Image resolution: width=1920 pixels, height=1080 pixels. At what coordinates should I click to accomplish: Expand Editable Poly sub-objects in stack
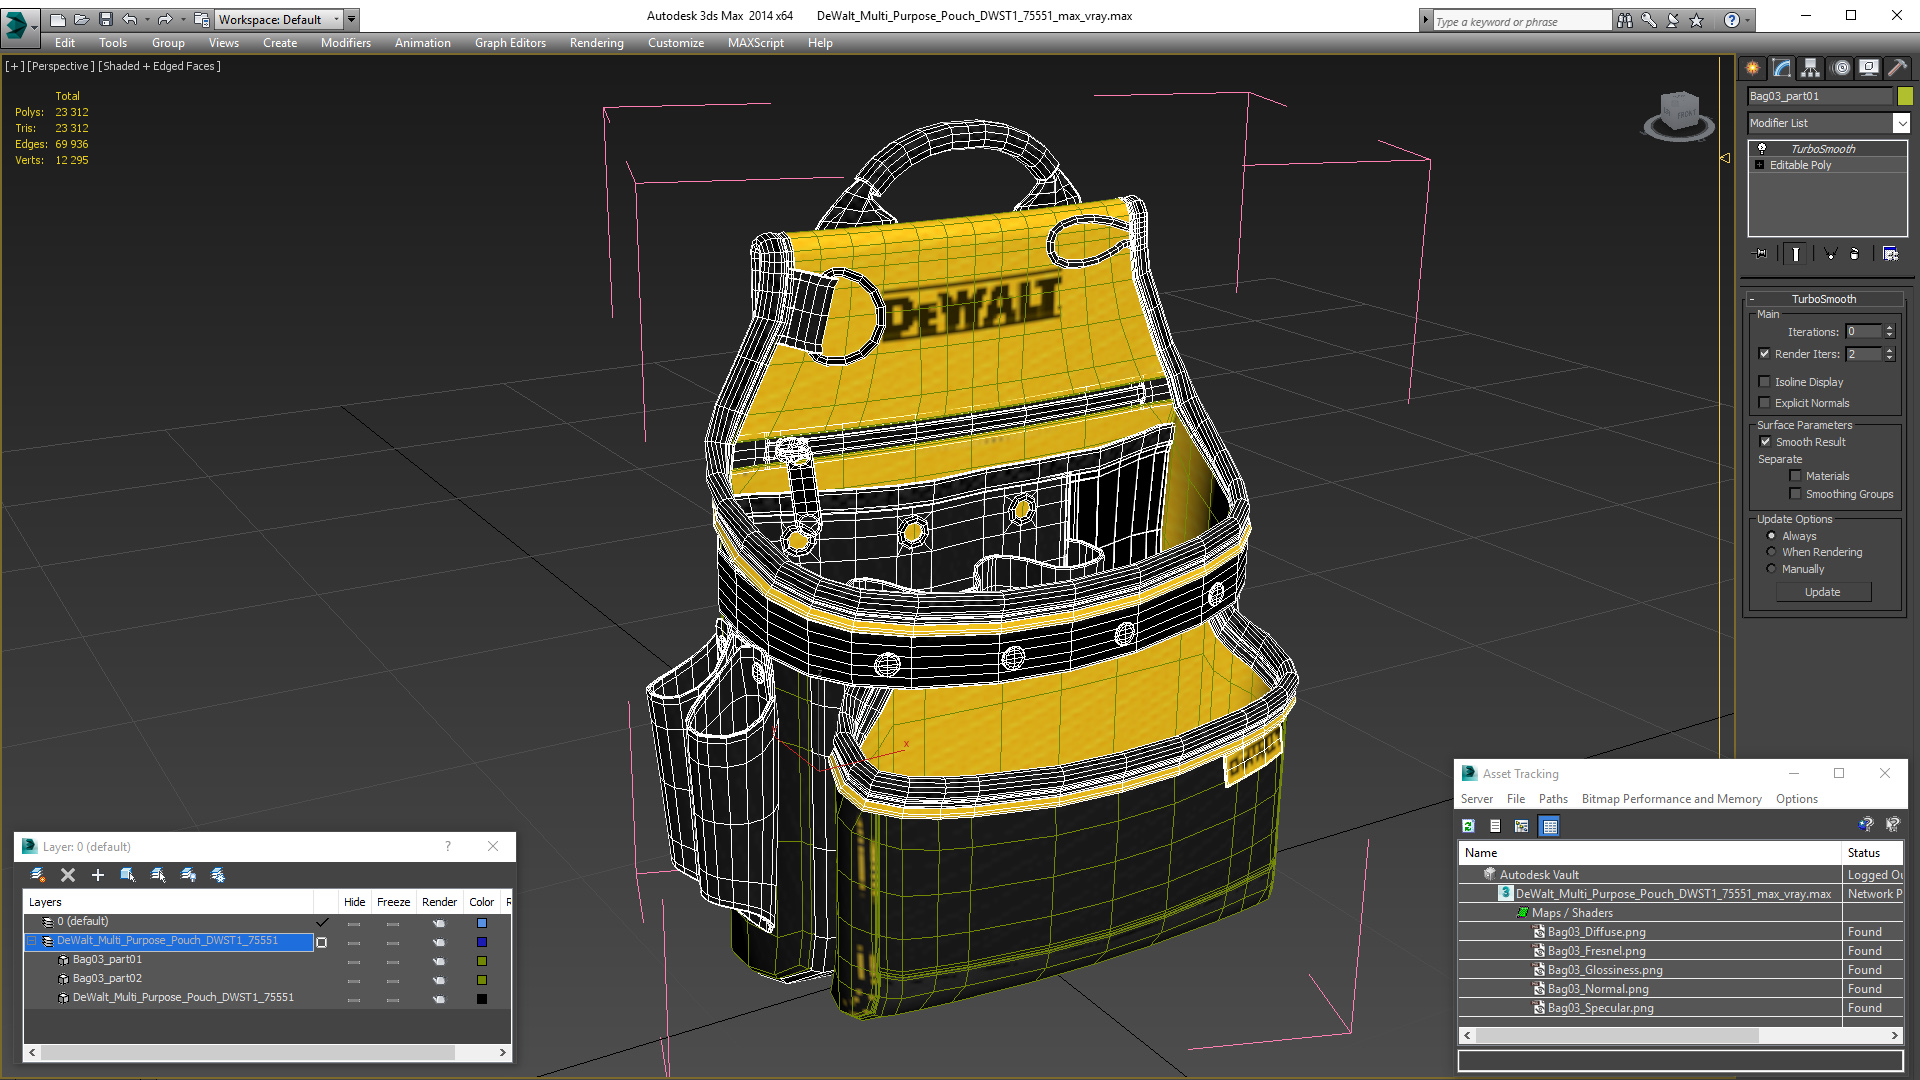(1760, 165)
